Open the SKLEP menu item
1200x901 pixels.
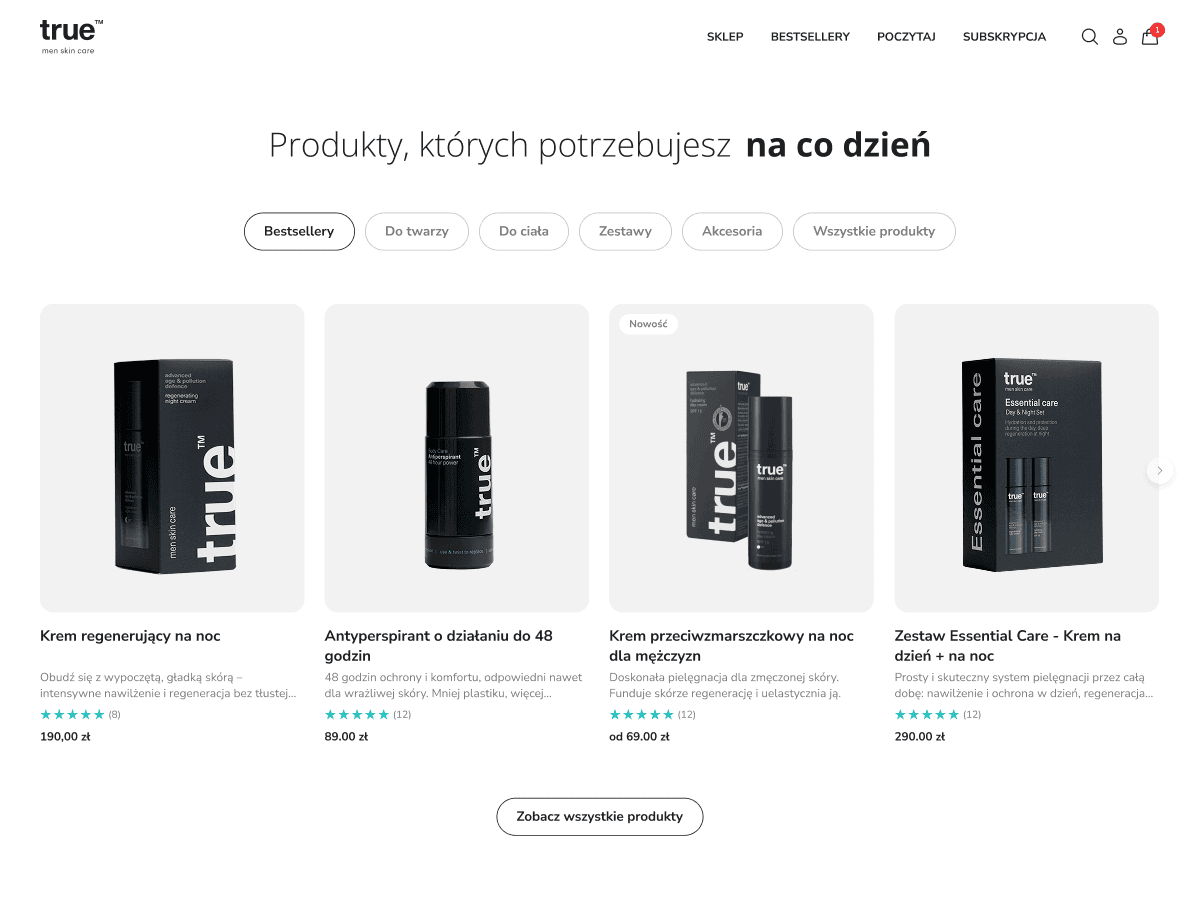coord(725,37)
